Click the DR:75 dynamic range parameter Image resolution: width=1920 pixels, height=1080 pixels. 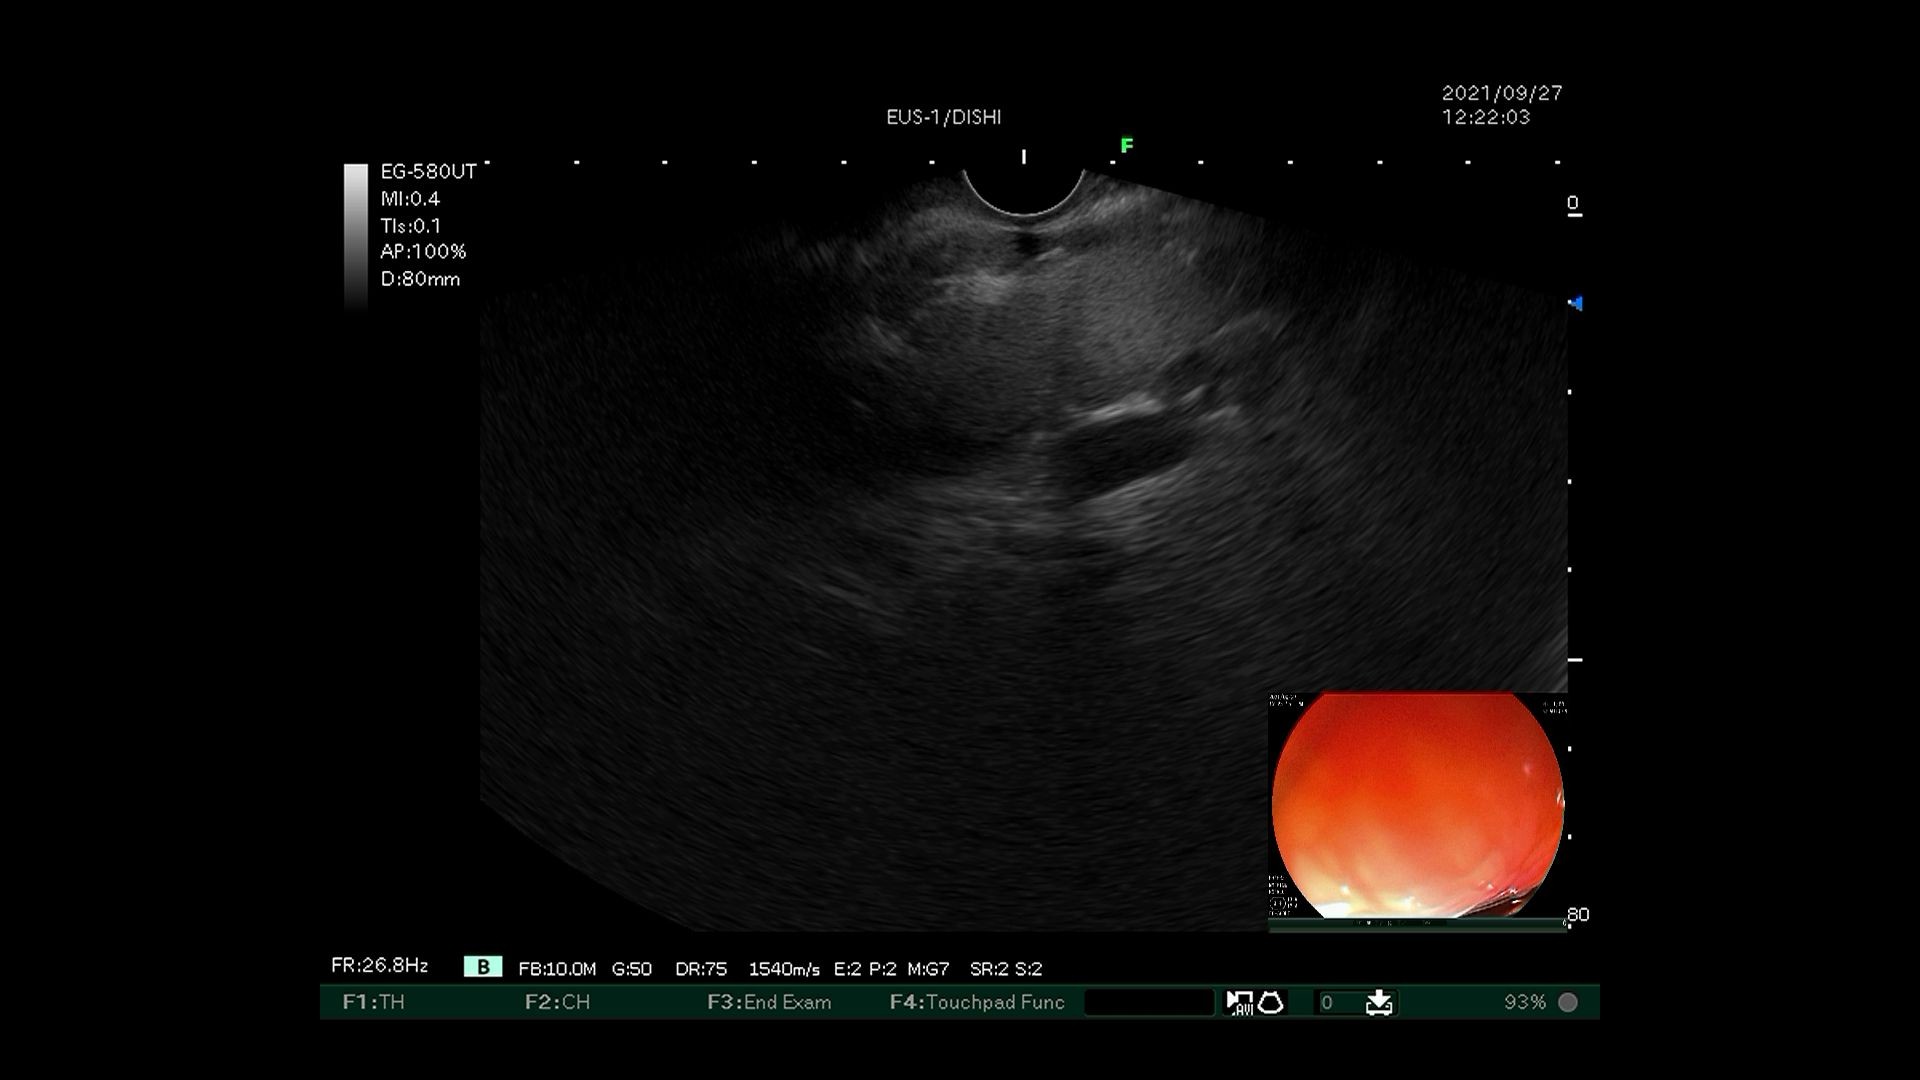point(700,969)
